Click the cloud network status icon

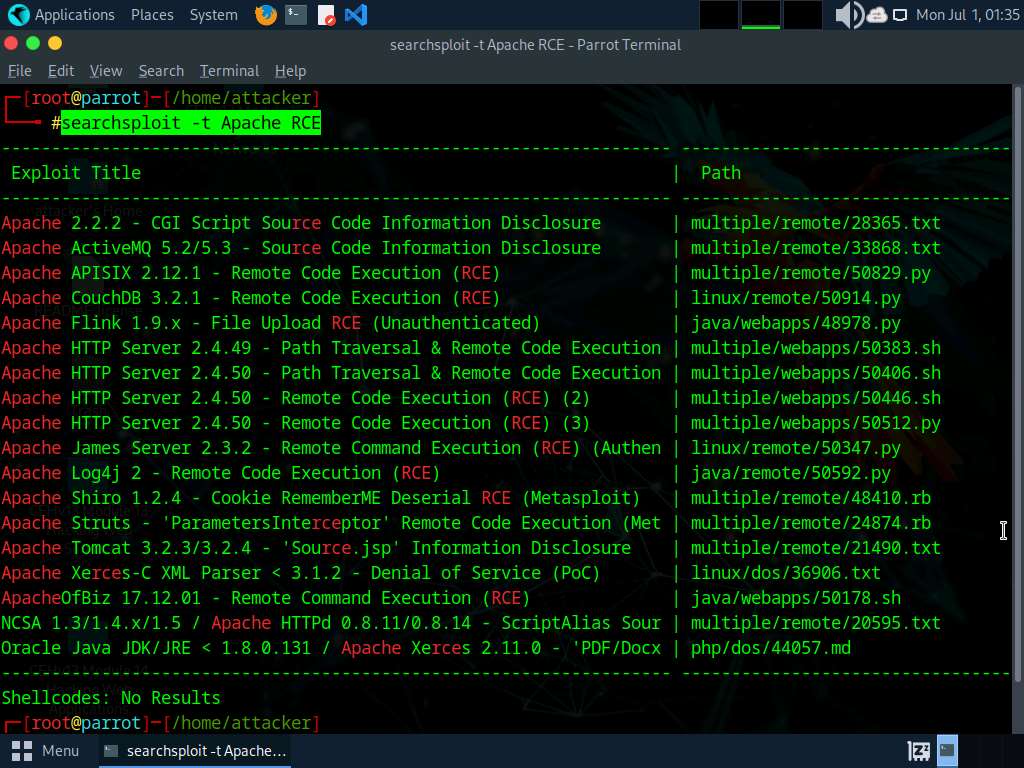(x=877, y=15)
